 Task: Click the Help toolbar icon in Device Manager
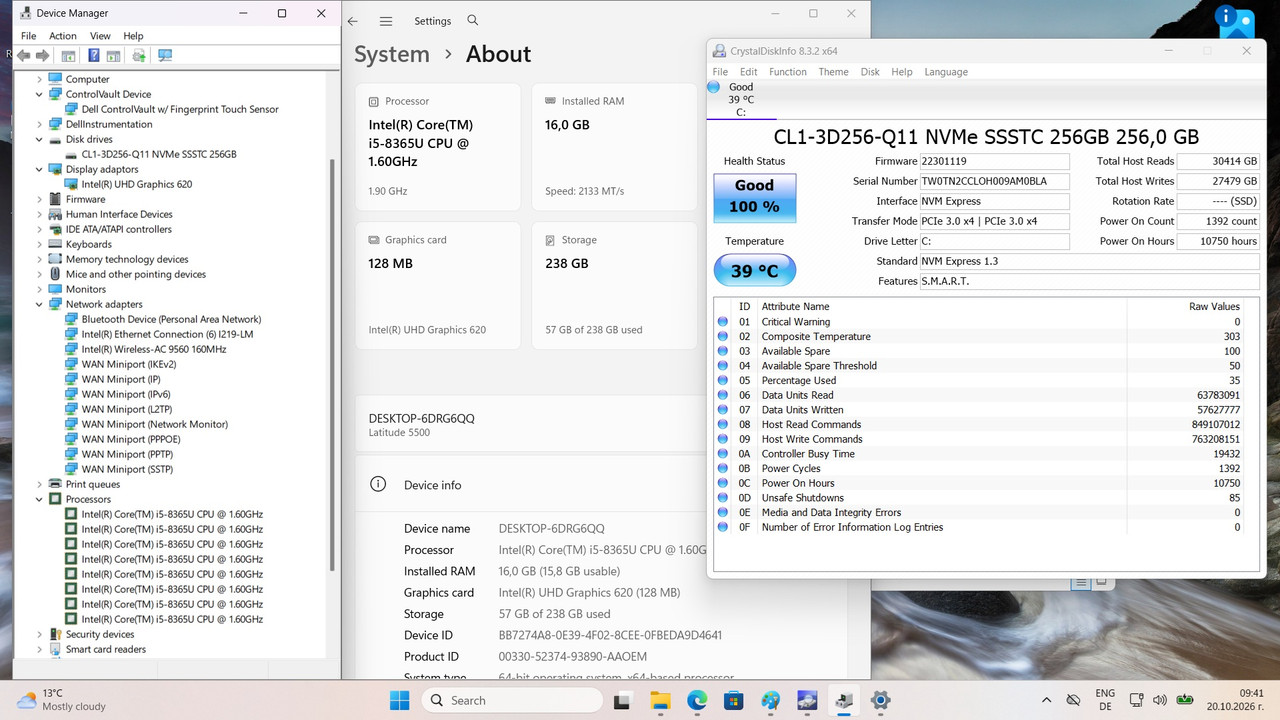(94, 56)
